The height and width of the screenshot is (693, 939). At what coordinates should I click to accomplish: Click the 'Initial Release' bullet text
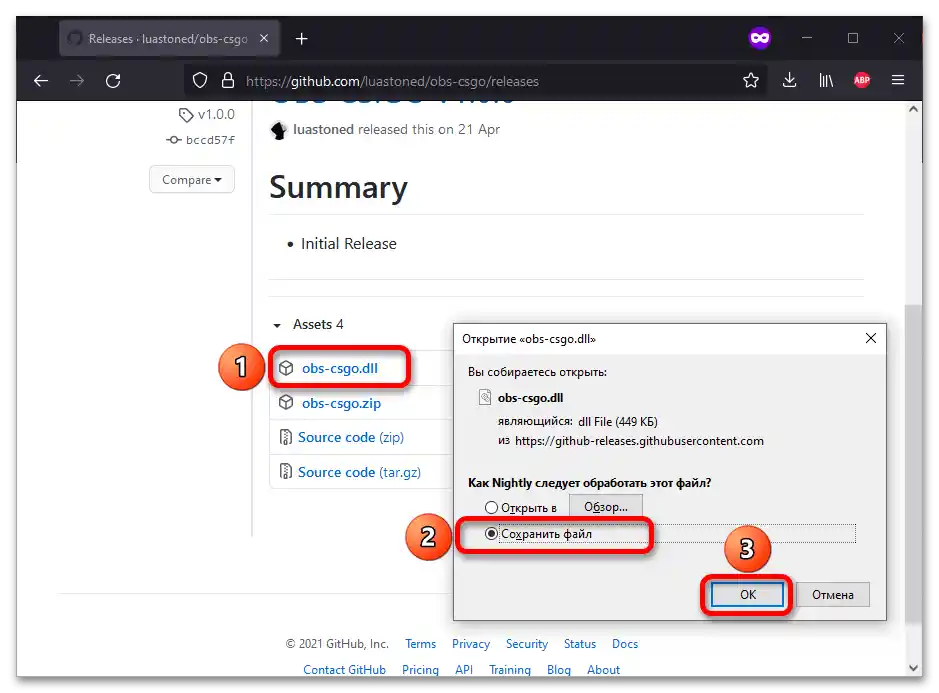pyautogui.click(x=349, y=244)
